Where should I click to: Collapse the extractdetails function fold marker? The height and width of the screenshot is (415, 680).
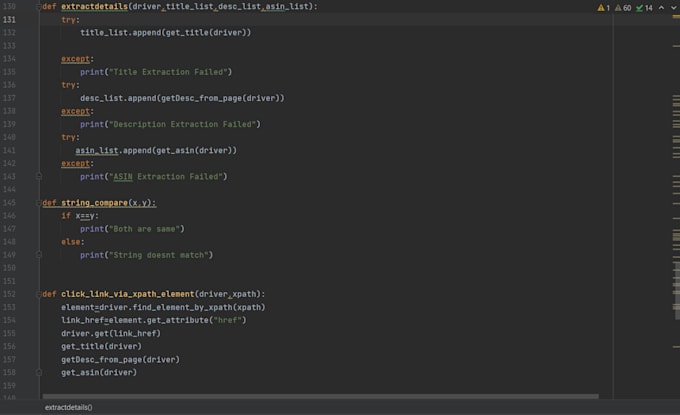39,7
